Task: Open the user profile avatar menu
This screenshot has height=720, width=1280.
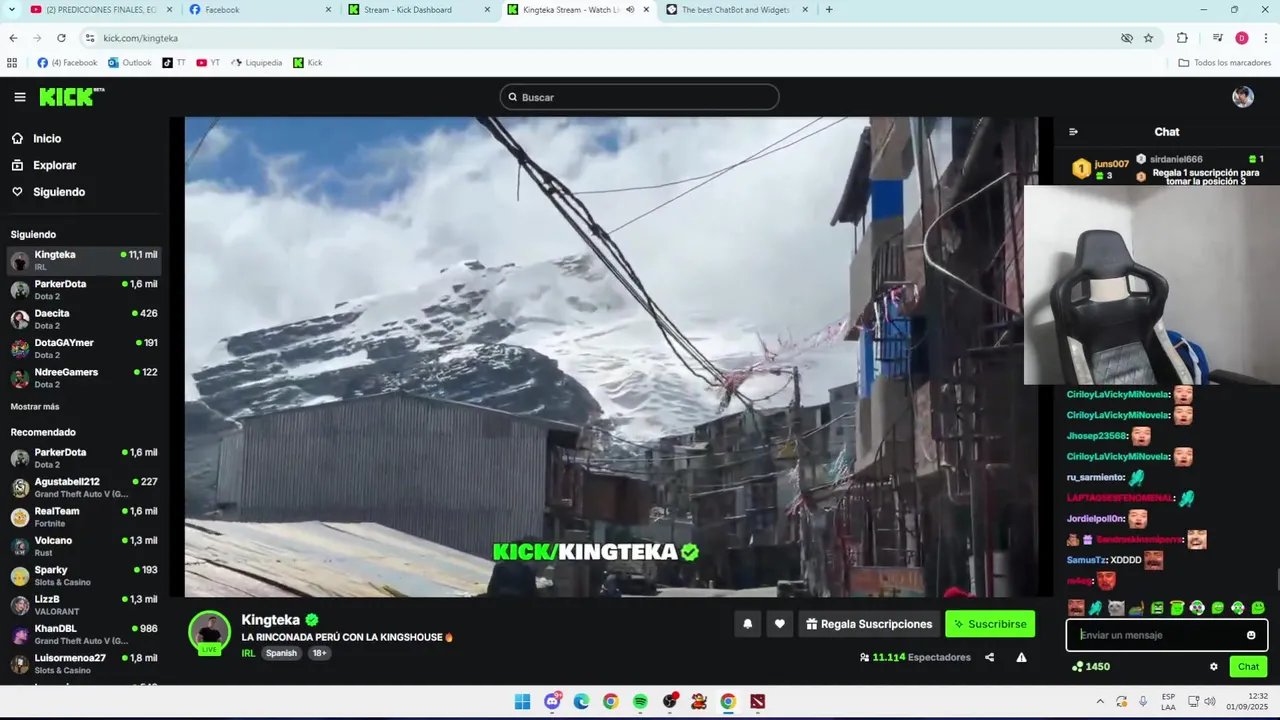Action: 1243,97
